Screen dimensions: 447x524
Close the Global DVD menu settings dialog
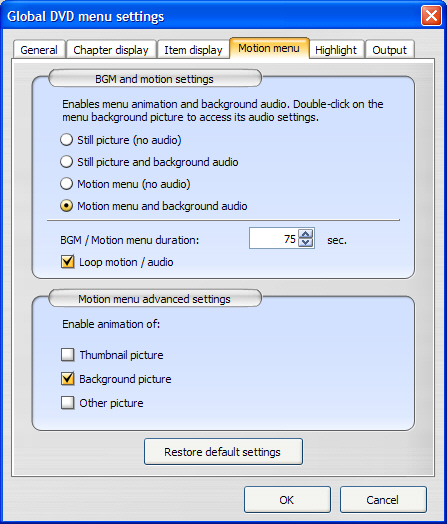(431, 16)
